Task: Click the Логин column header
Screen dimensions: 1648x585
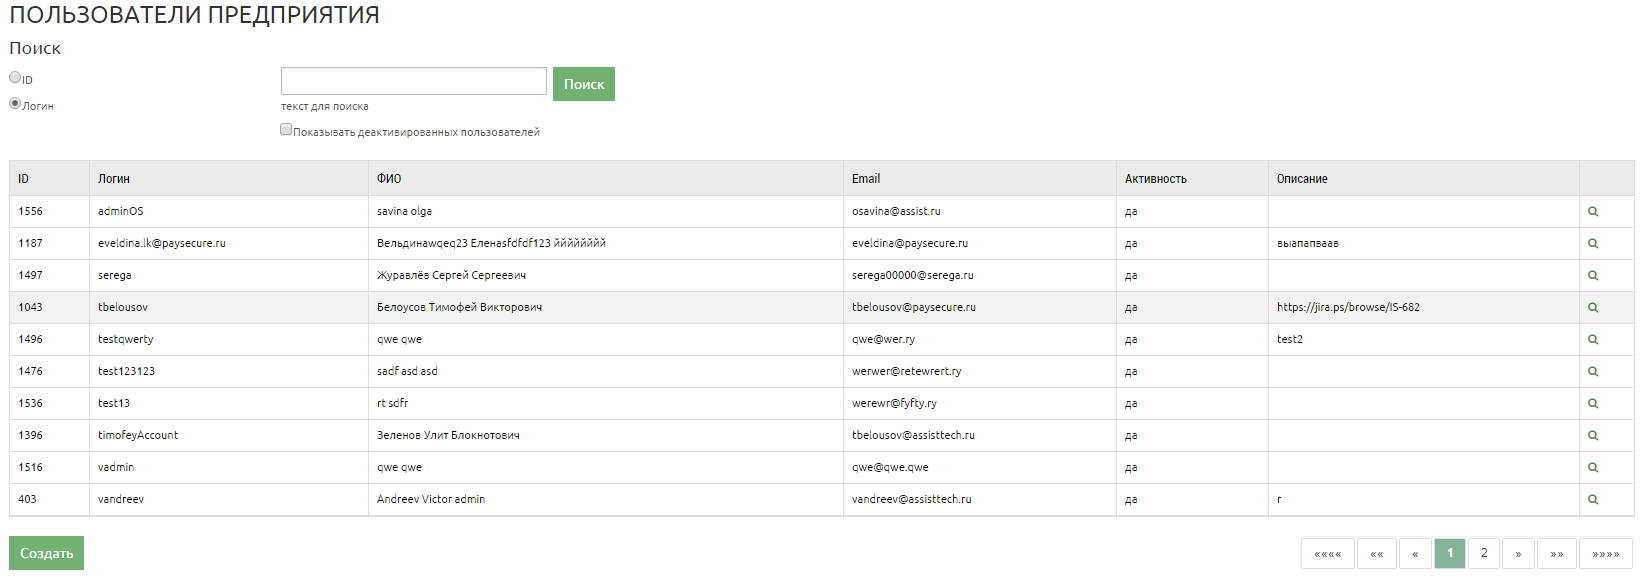Action: pos(114,179)
